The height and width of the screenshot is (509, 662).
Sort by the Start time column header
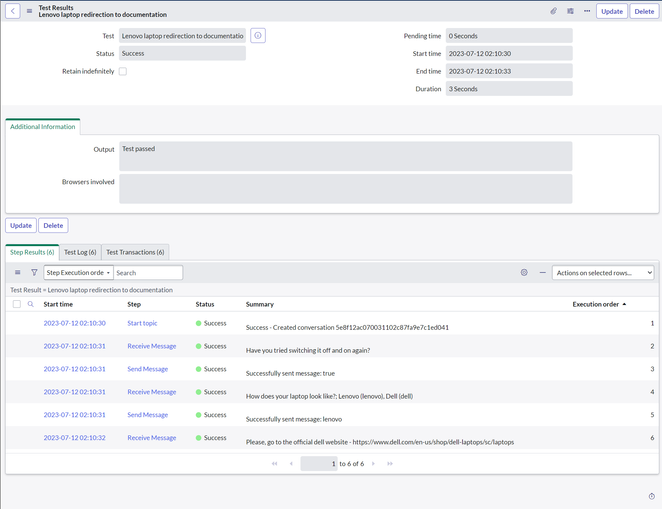coord(58,304)
